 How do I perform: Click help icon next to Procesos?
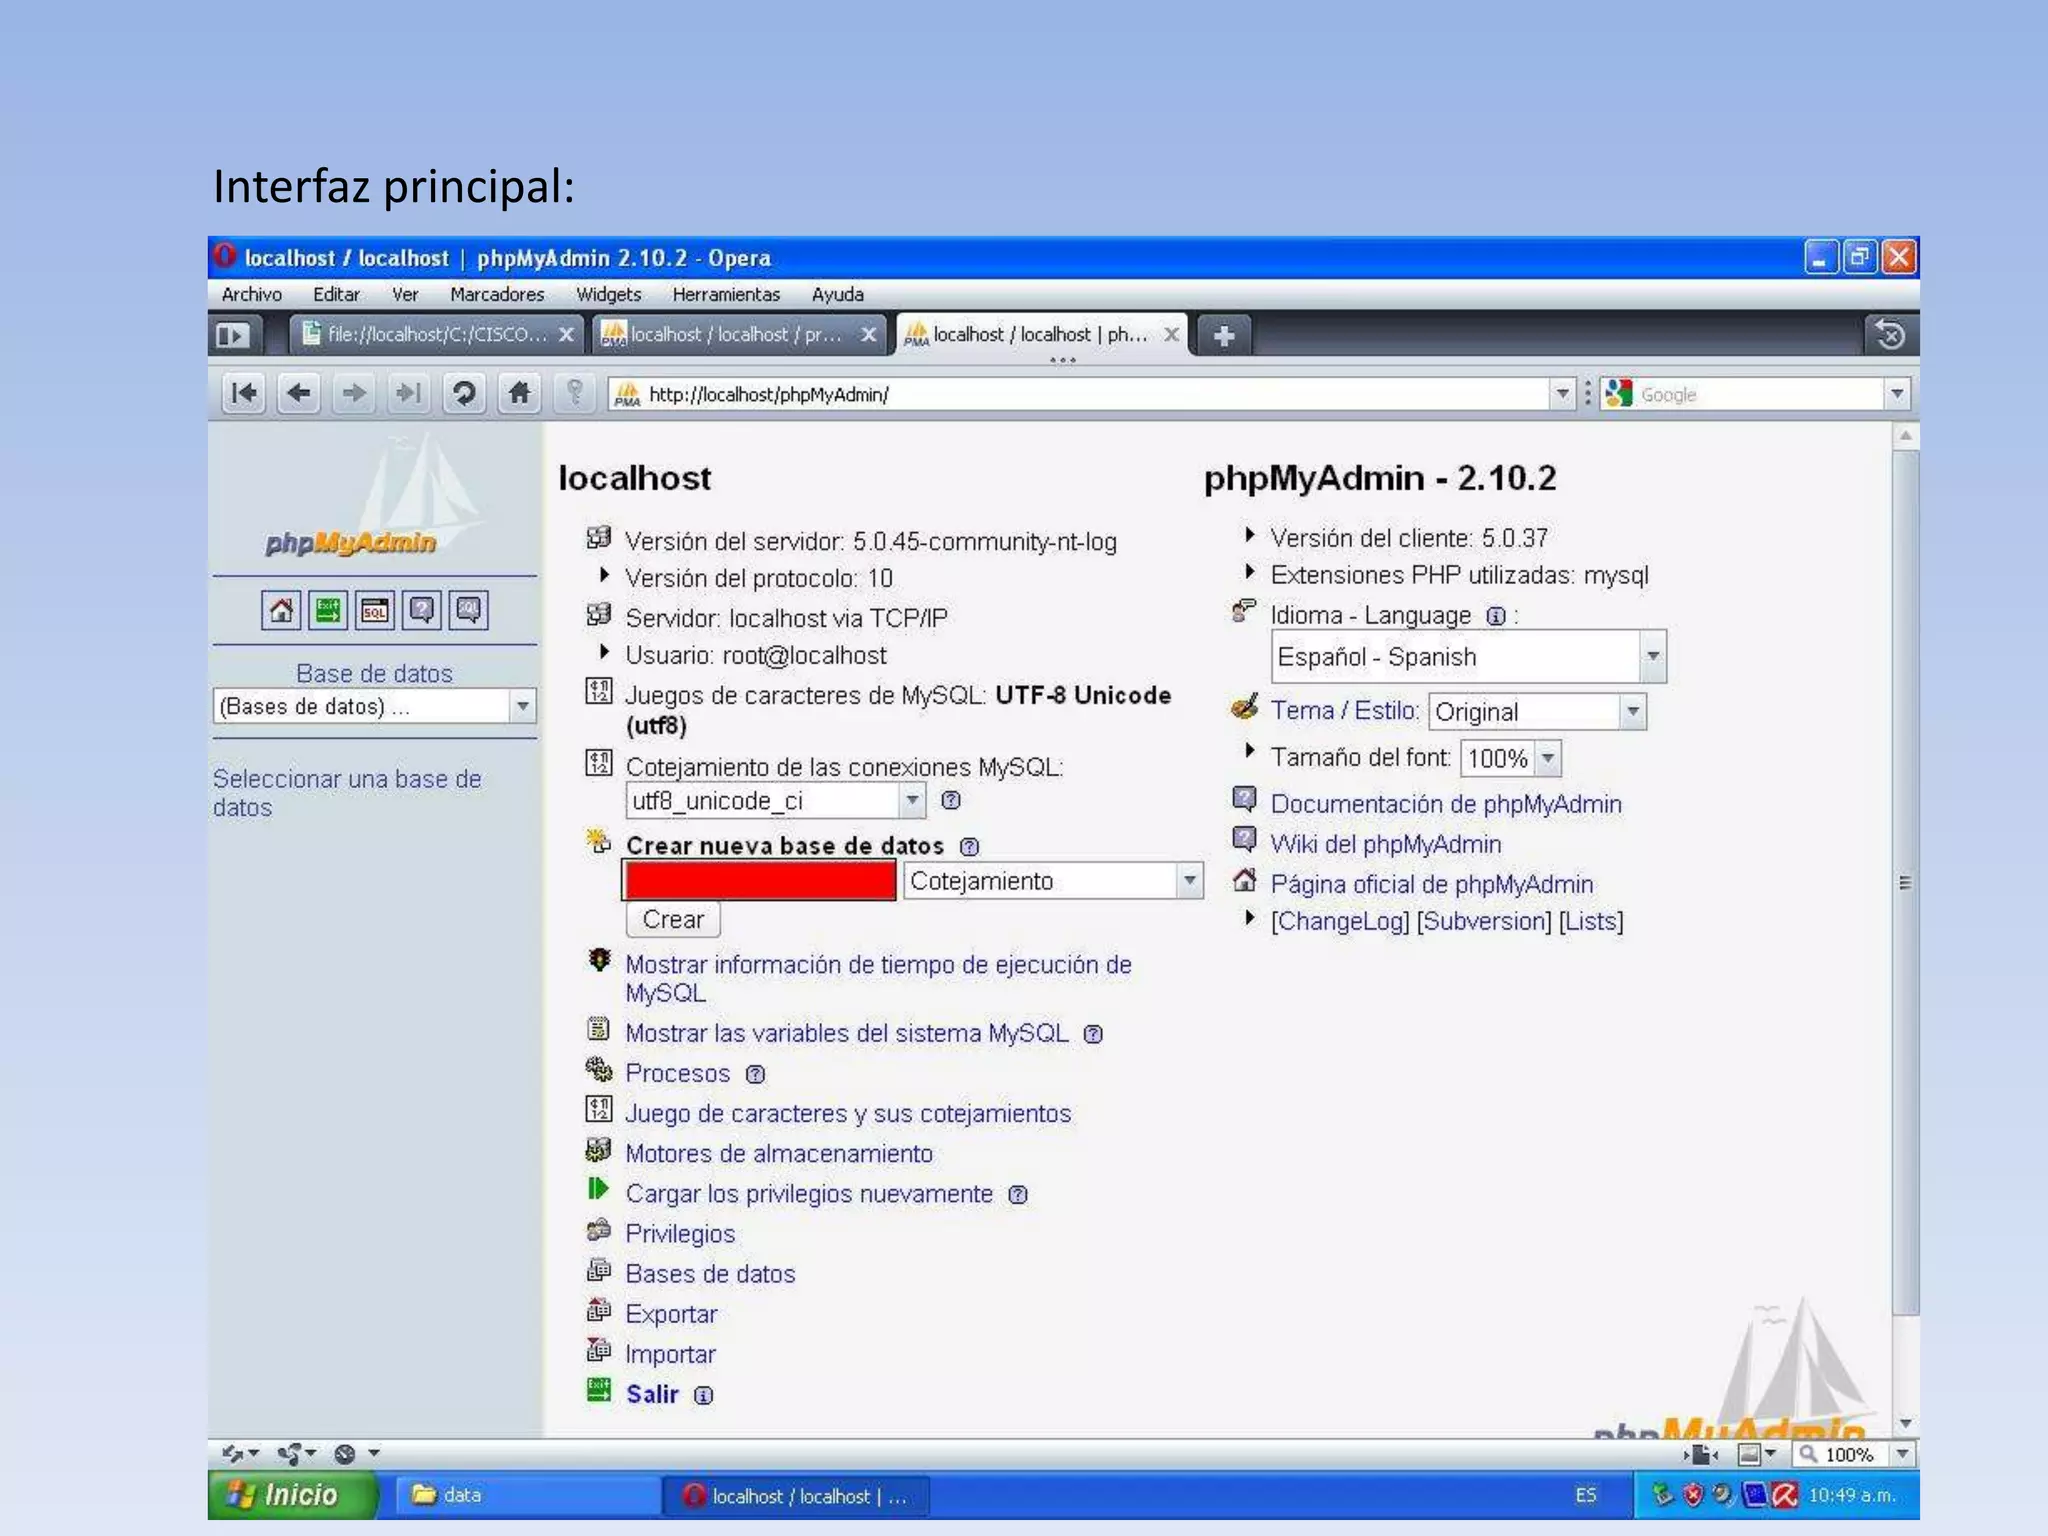[x=756, y=1074]
